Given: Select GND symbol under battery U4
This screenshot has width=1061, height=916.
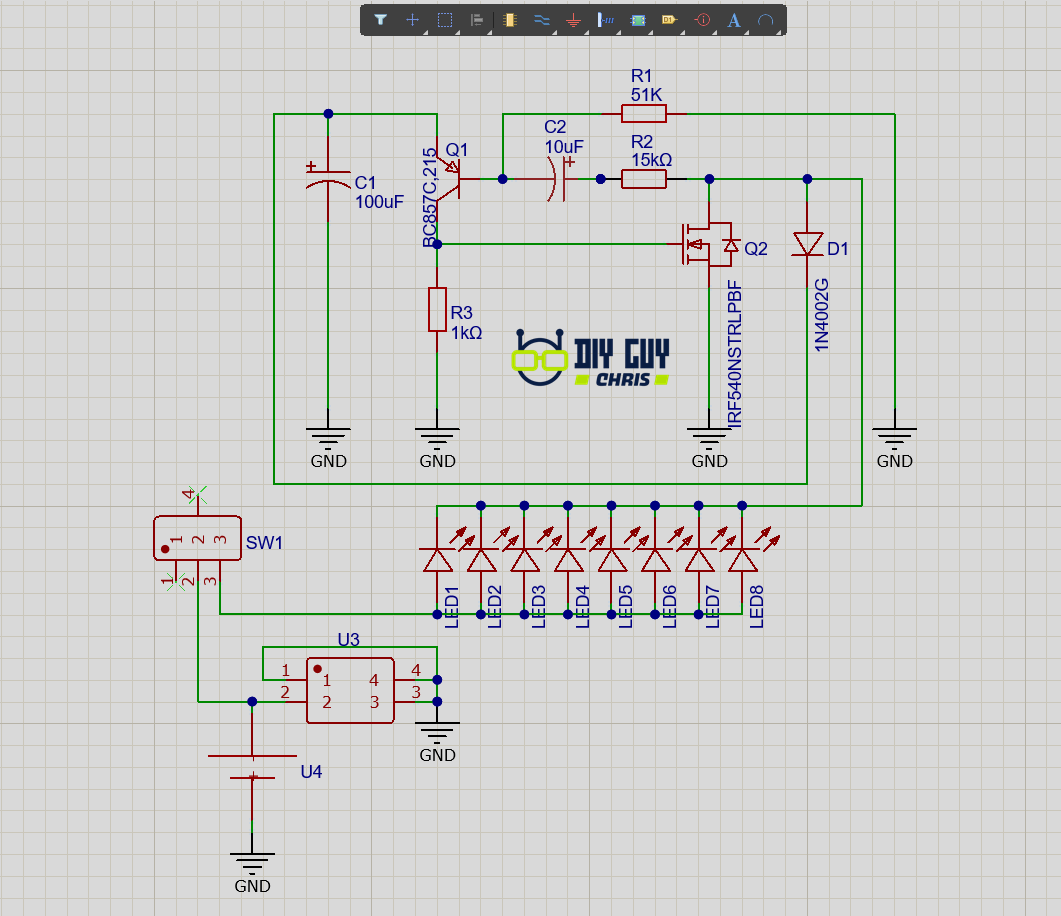Looking at the screenshot, I should click(252, 865).
